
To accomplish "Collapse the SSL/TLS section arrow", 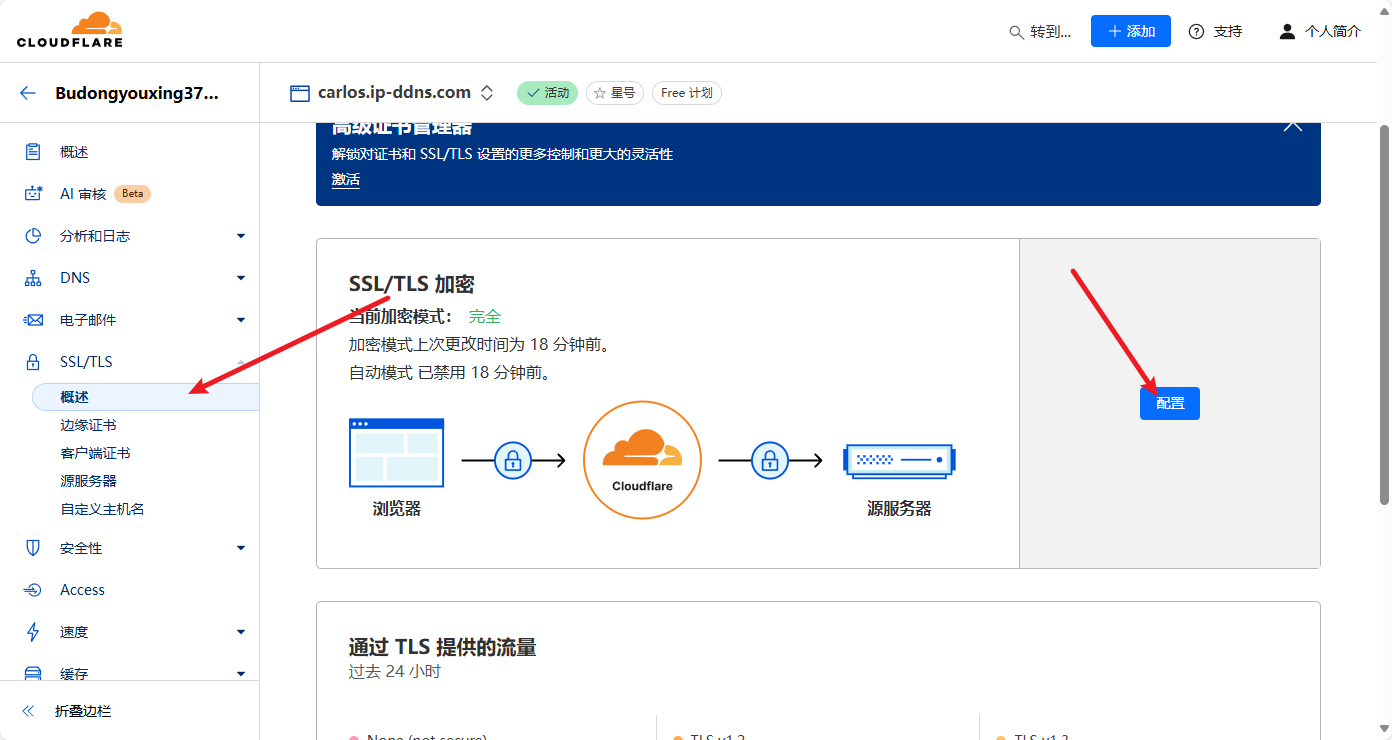I will (x=241, y=362).
